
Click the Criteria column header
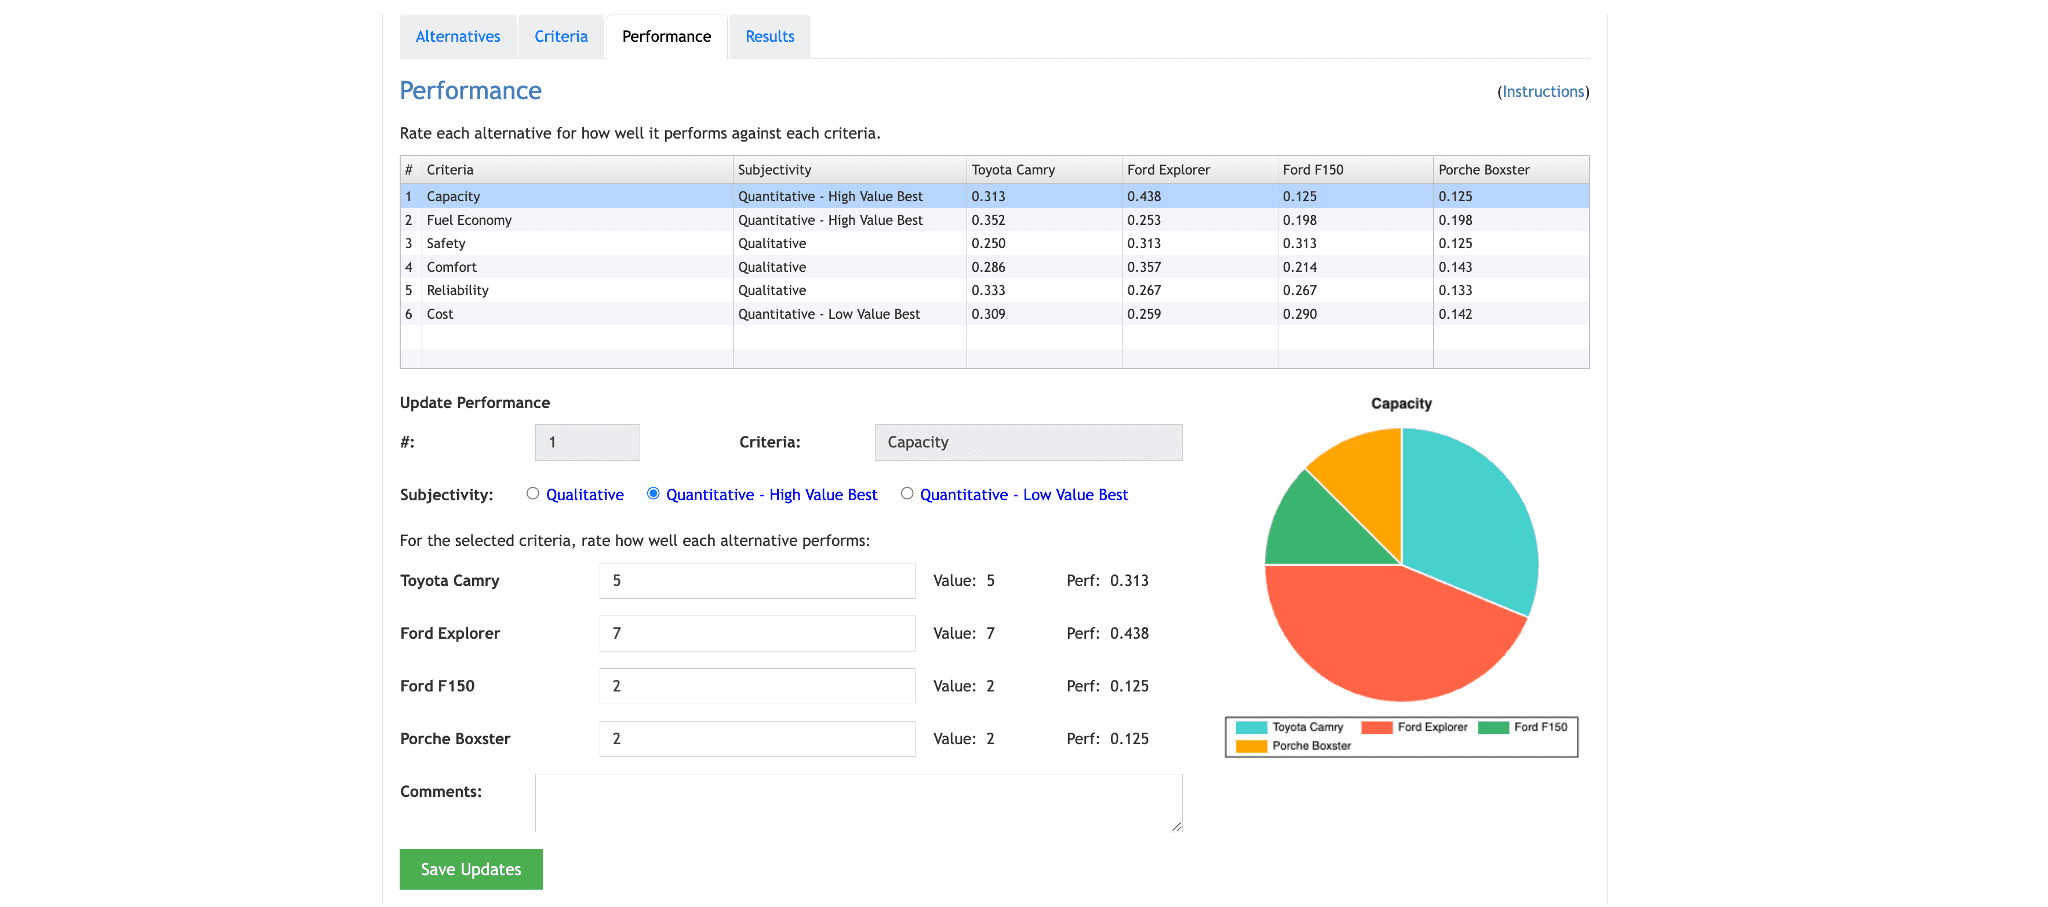pyautogui.click(x=577, y=170)
